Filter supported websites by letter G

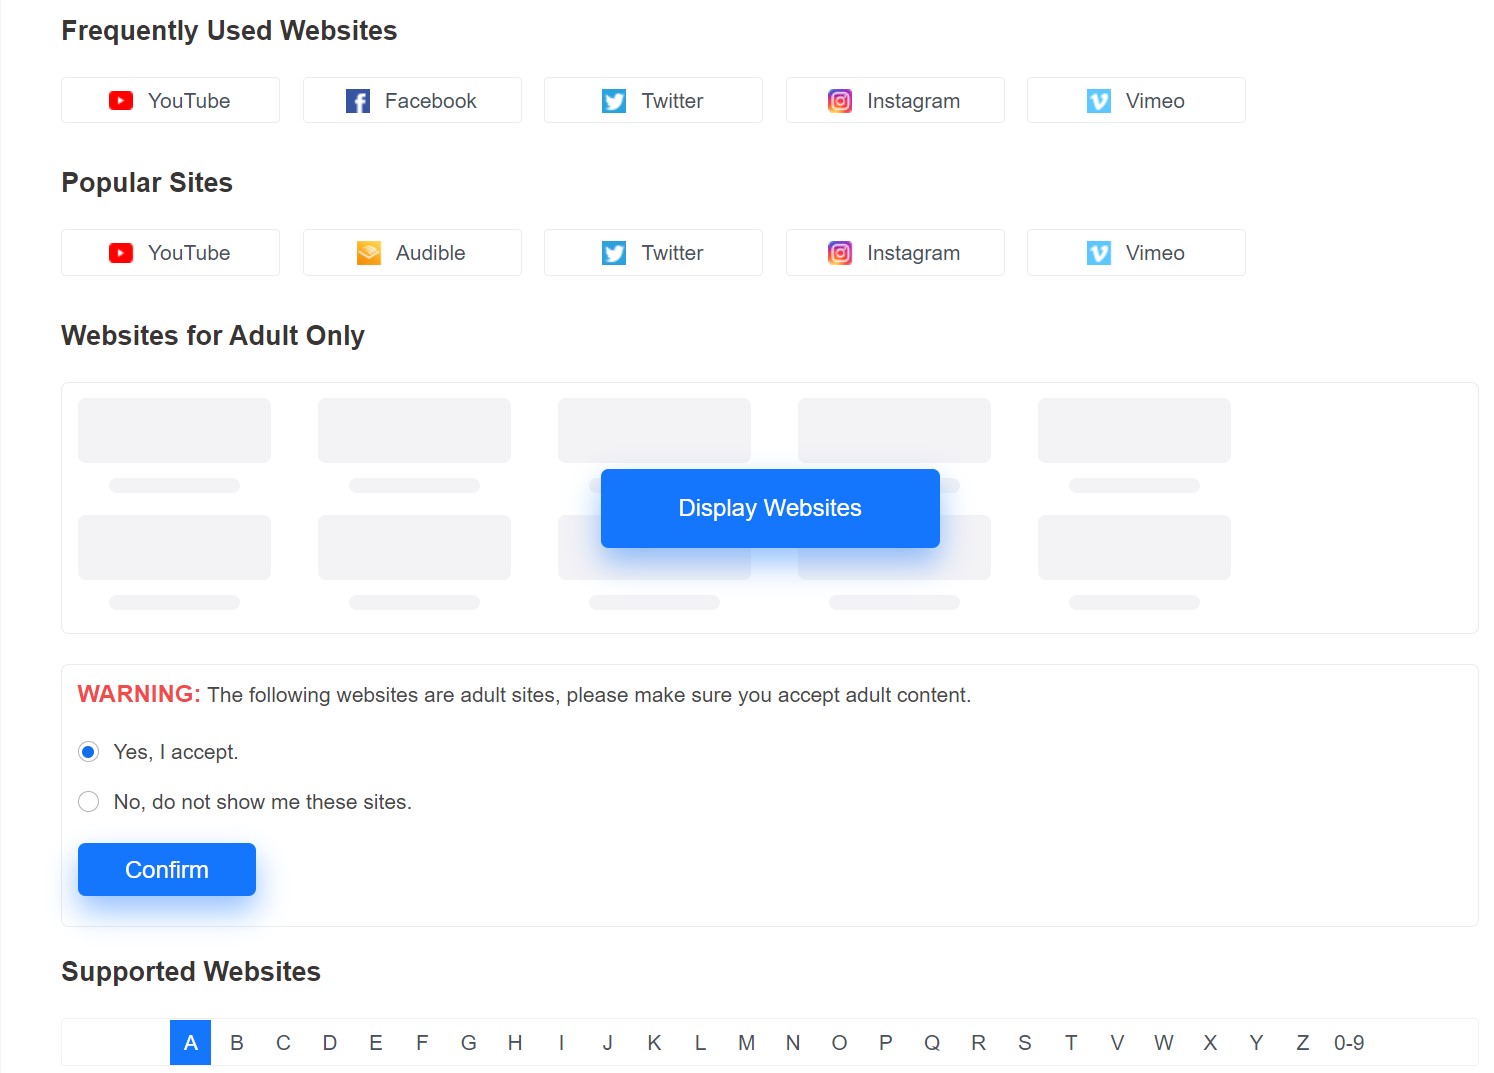coord(469,1043)
